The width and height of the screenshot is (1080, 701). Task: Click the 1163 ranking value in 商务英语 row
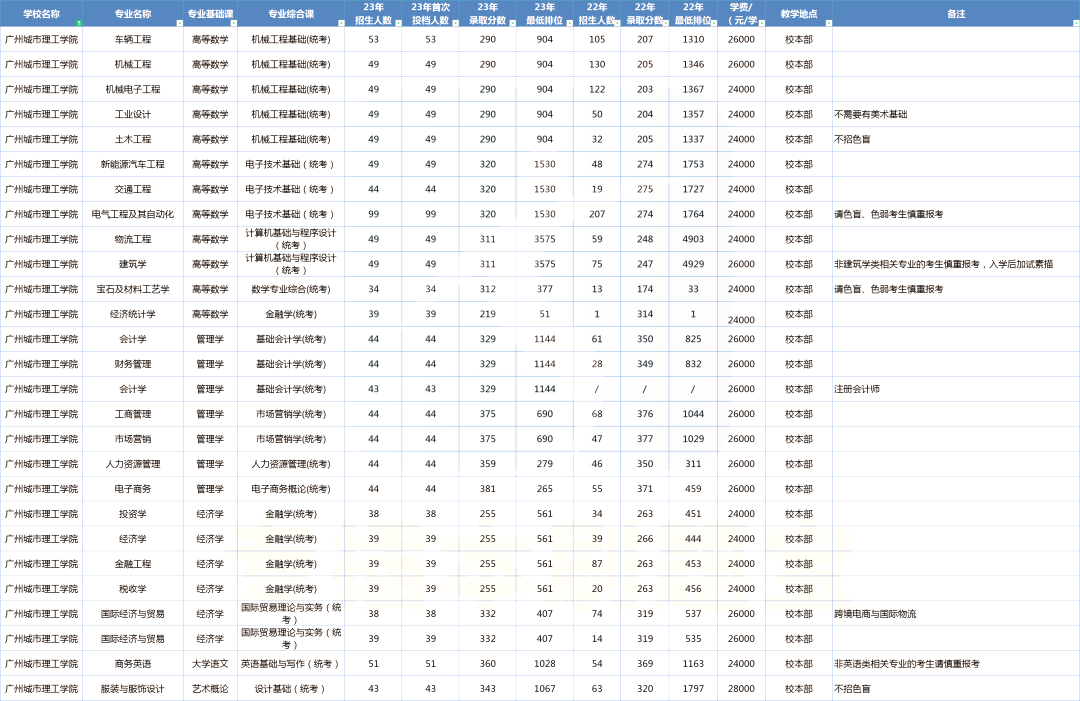(693, 664)
